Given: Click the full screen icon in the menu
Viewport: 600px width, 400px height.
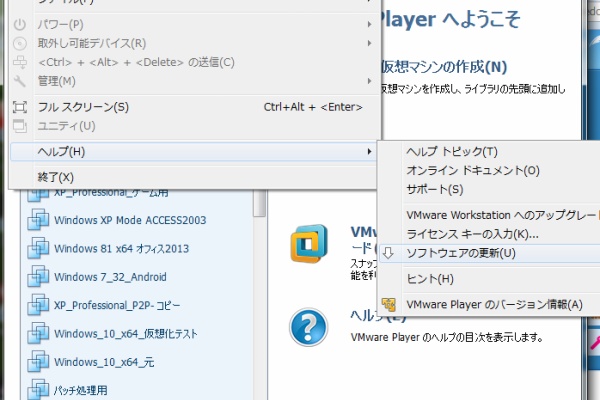Looking at the screenshot, I should 20,107.
